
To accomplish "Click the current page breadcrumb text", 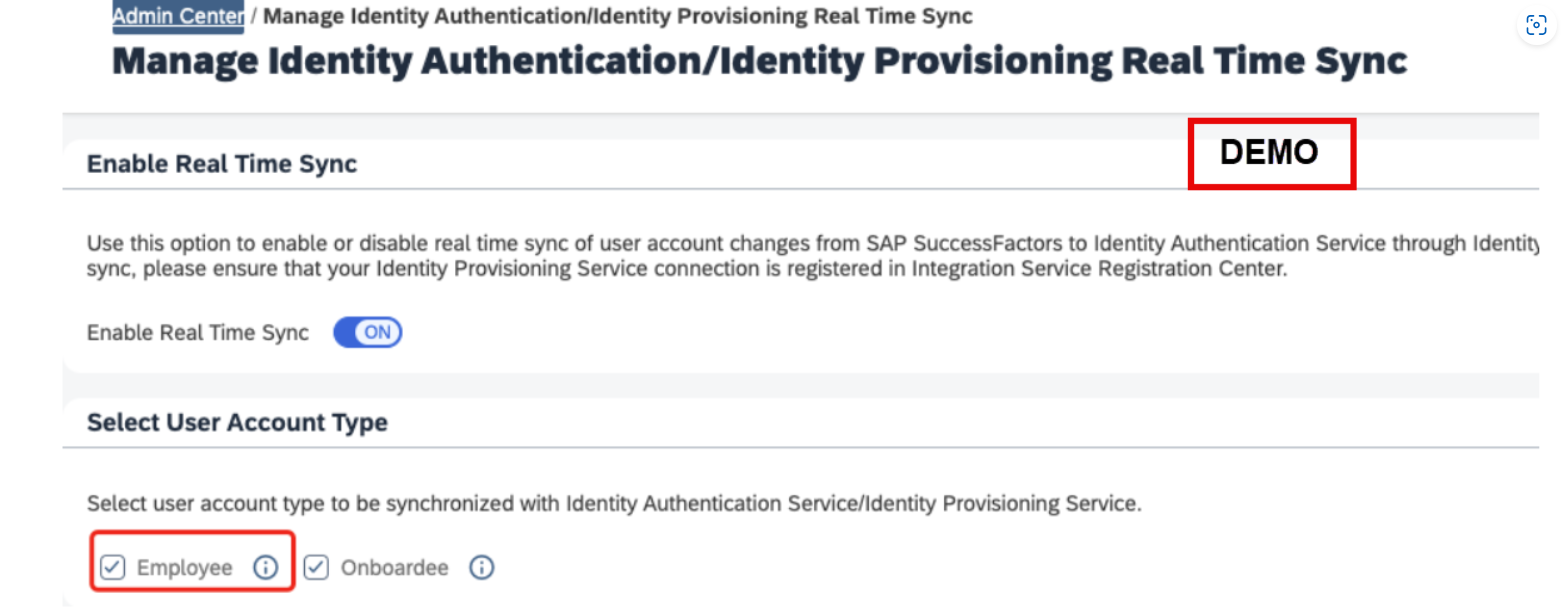I will click(x=618, y=16).
